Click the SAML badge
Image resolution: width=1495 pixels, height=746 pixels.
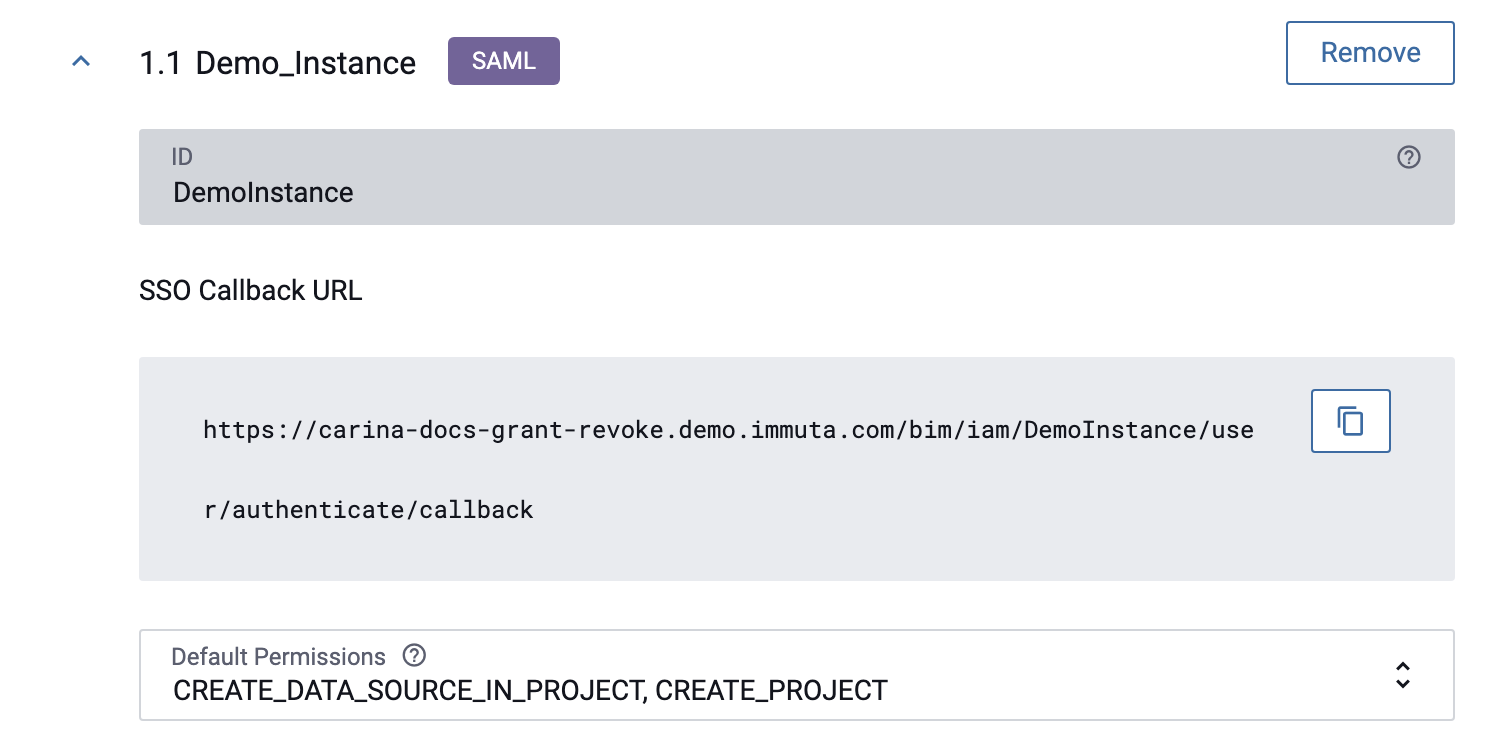pos(504,61)
